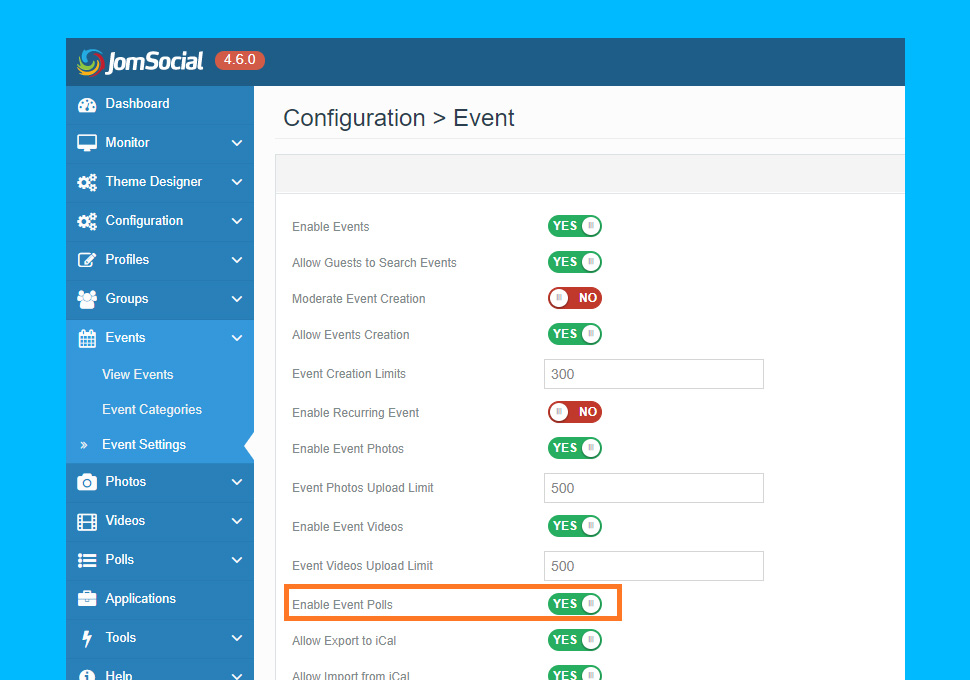Toggle the Enable Event Polls switch
The image size is (970, 680).
tap(575, 604)
